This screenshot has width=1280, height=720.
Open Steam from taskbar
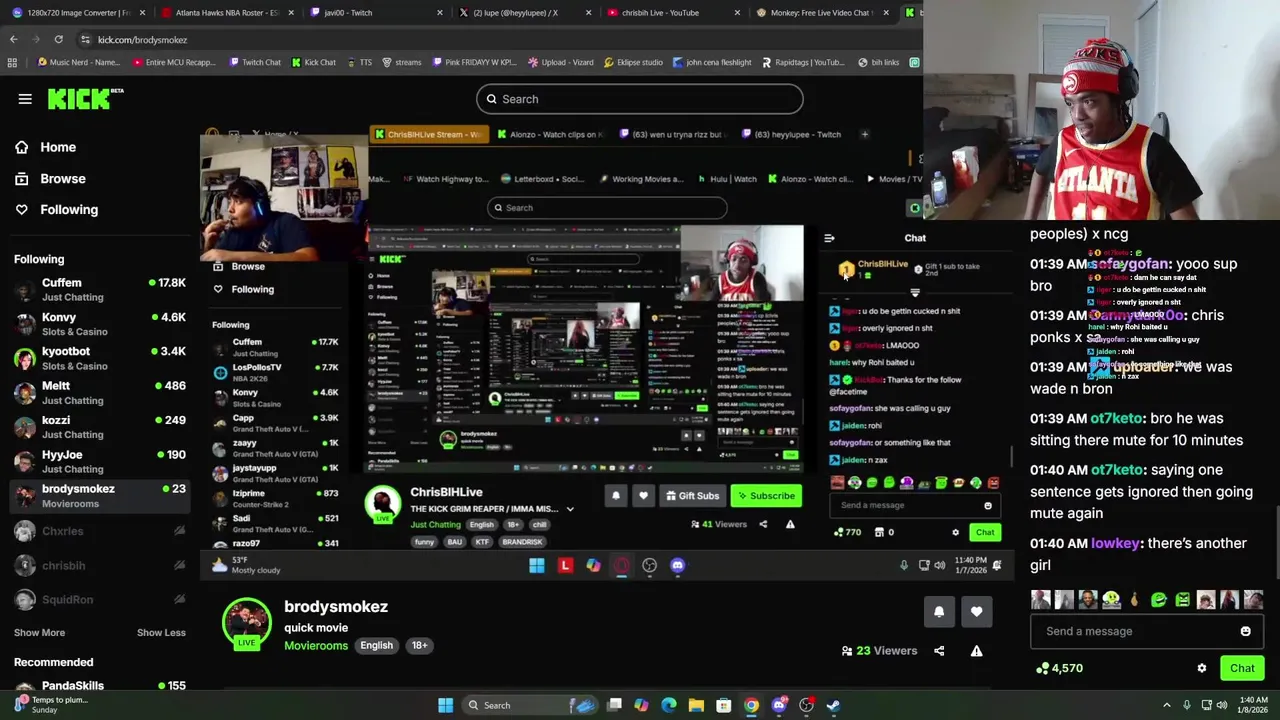833,705
